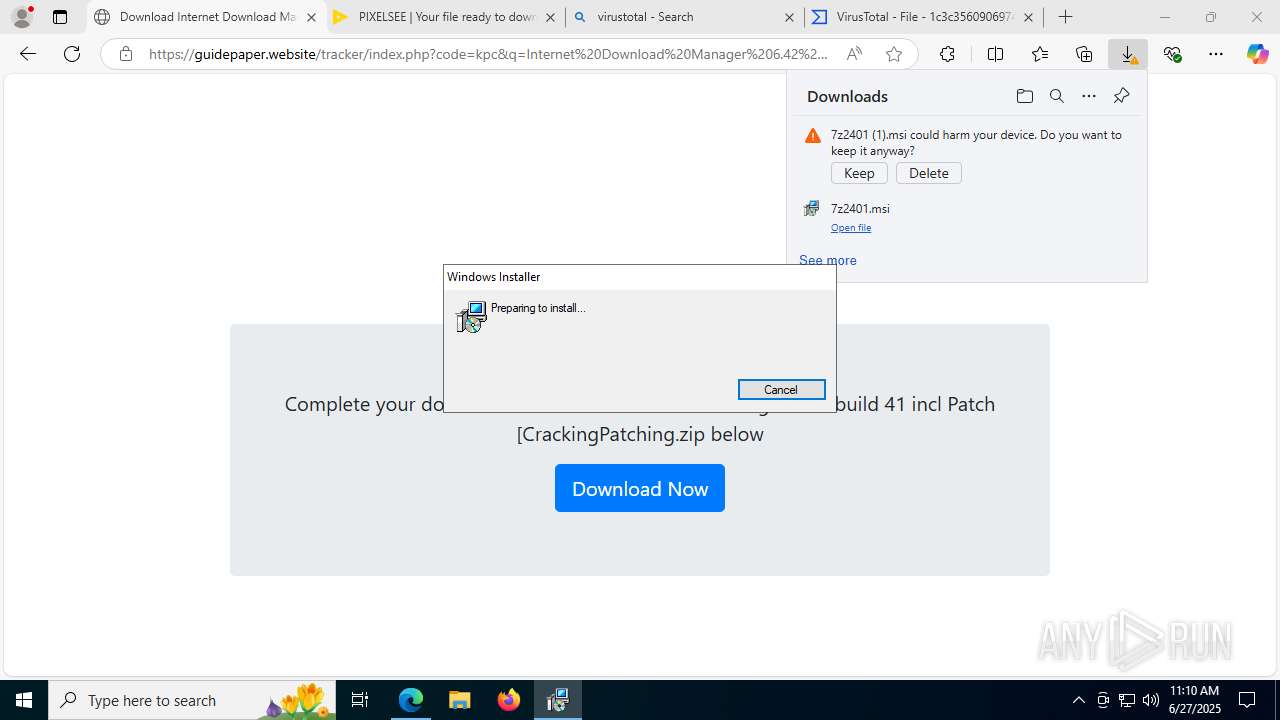
Task: Open the Extensions puzzle icon
Action: pyautogui.click(x=947, y=54)
